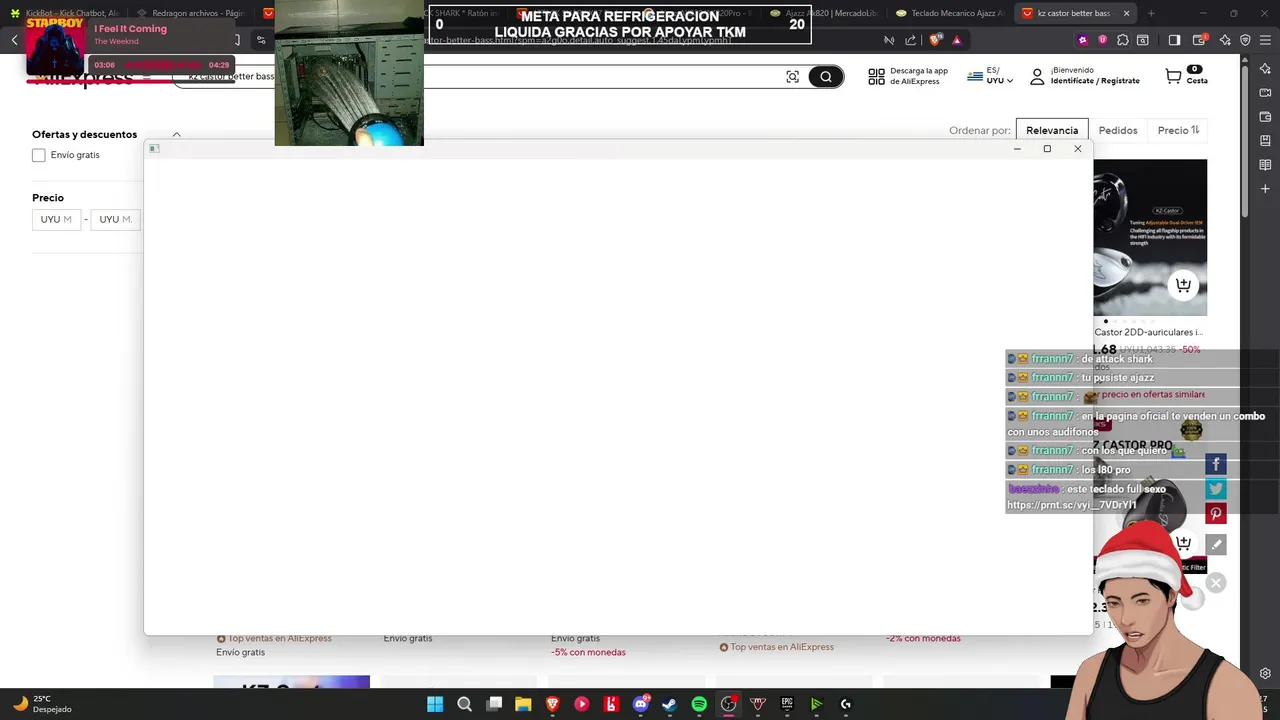This screenshot has height=720, width=1280.
Task: Open the Brave hamburger main menu
Action: [1265, 40]
